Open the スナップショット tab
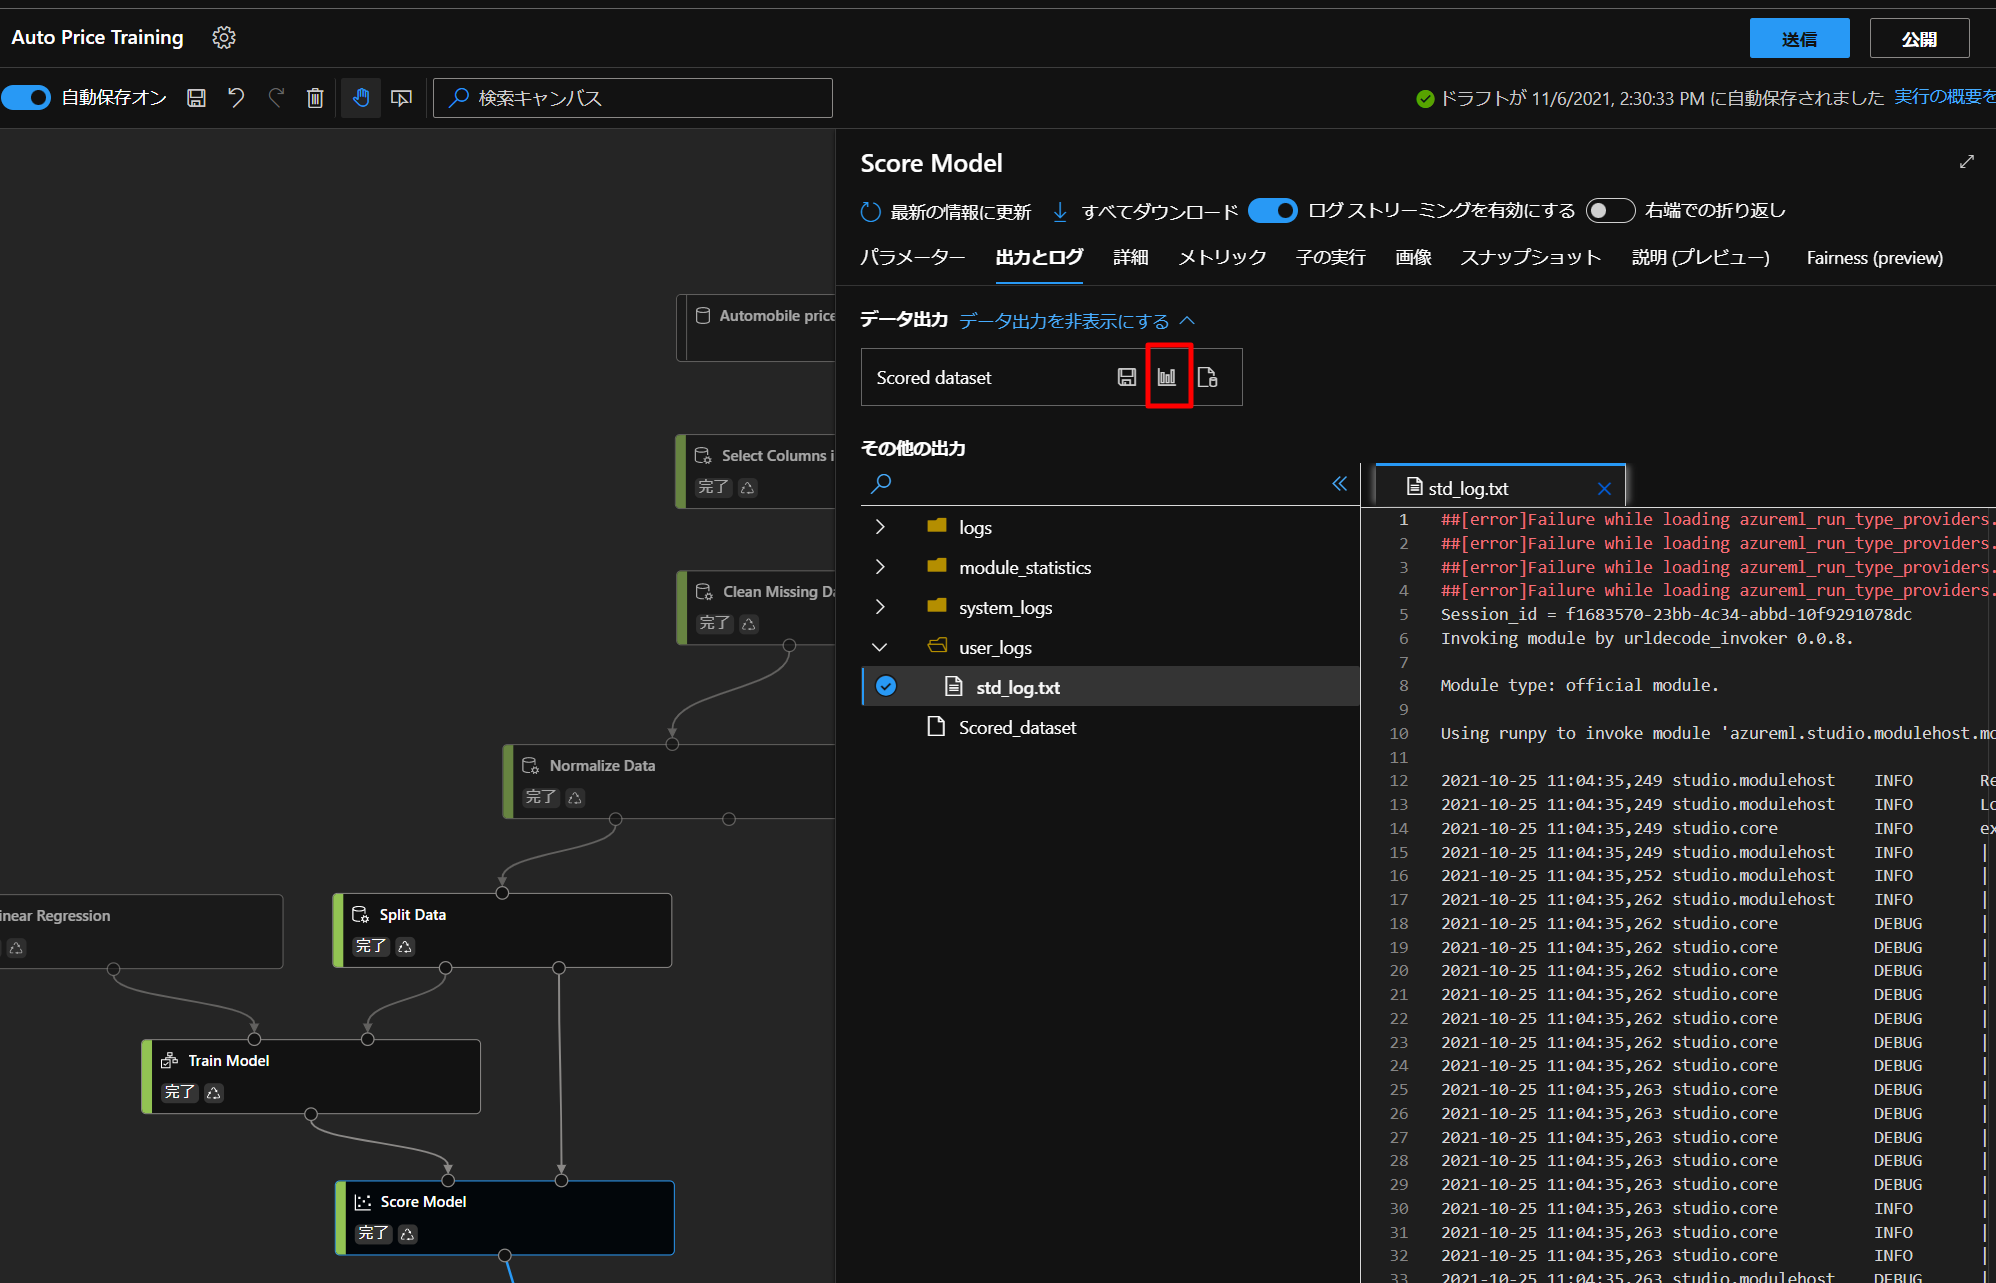Viewport: 1996px width, 1283px height. (1530, 258)
